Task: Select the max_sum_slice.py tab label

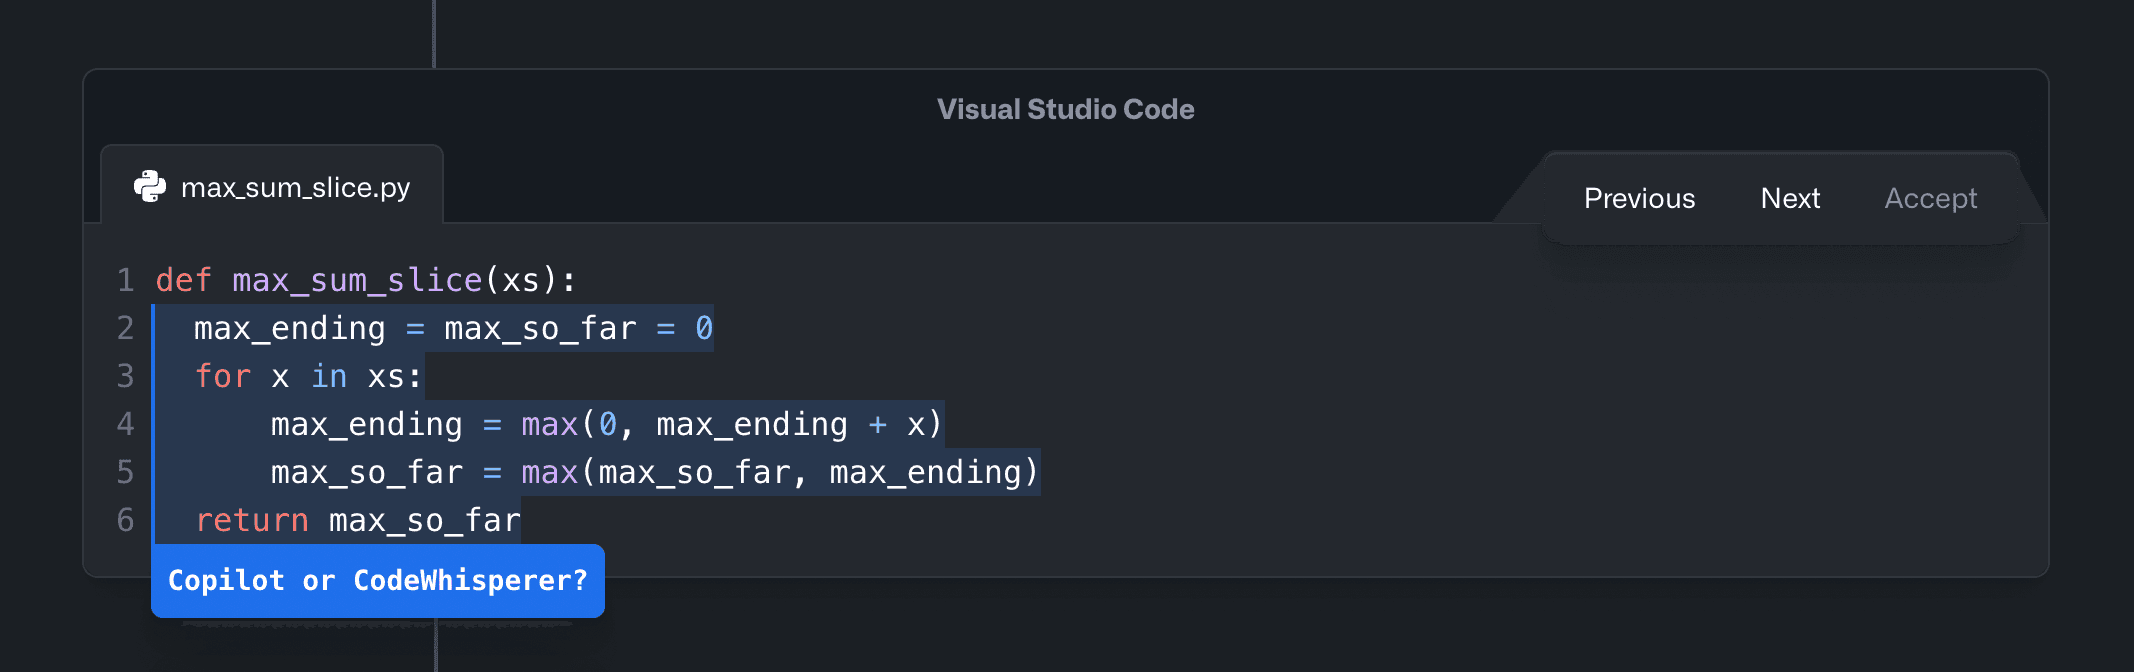Action: 295,188
